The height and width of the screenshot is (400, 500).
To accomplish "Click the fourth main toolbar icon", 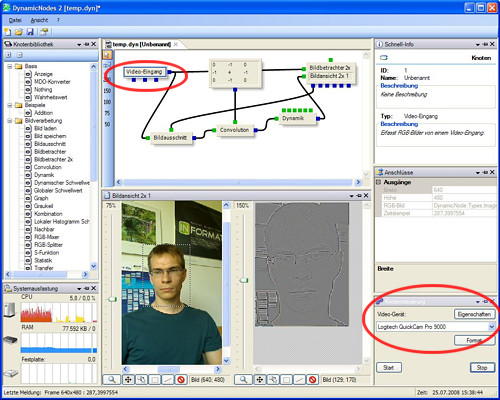I will pos(44,32).
